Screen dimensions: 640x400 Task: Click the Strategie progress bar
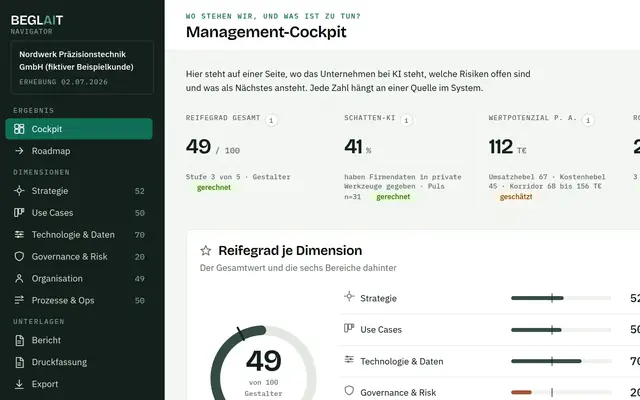tap(561, 298)
